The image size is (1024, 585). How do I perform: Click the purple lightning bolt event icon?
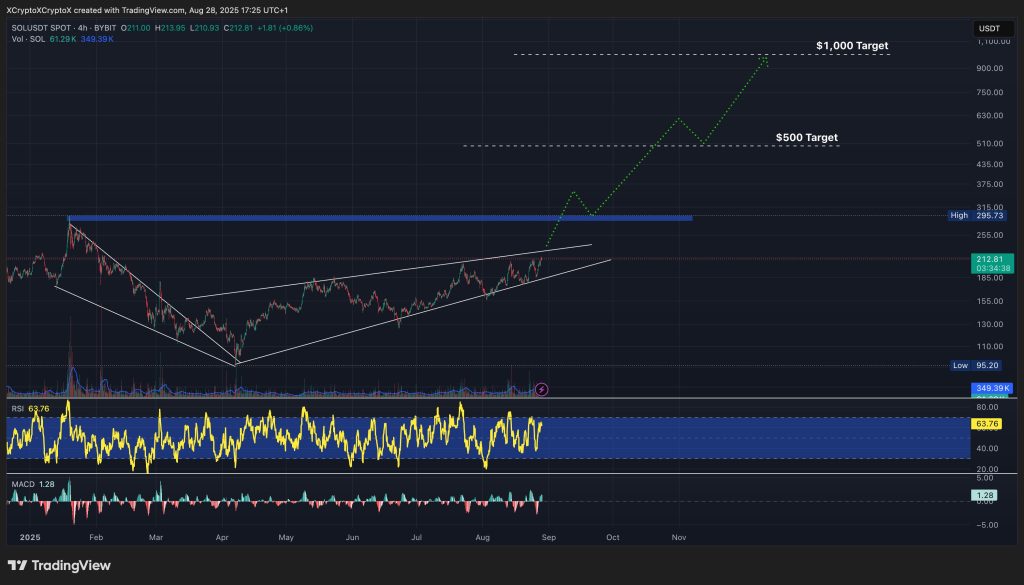click(x=541, y=390)
